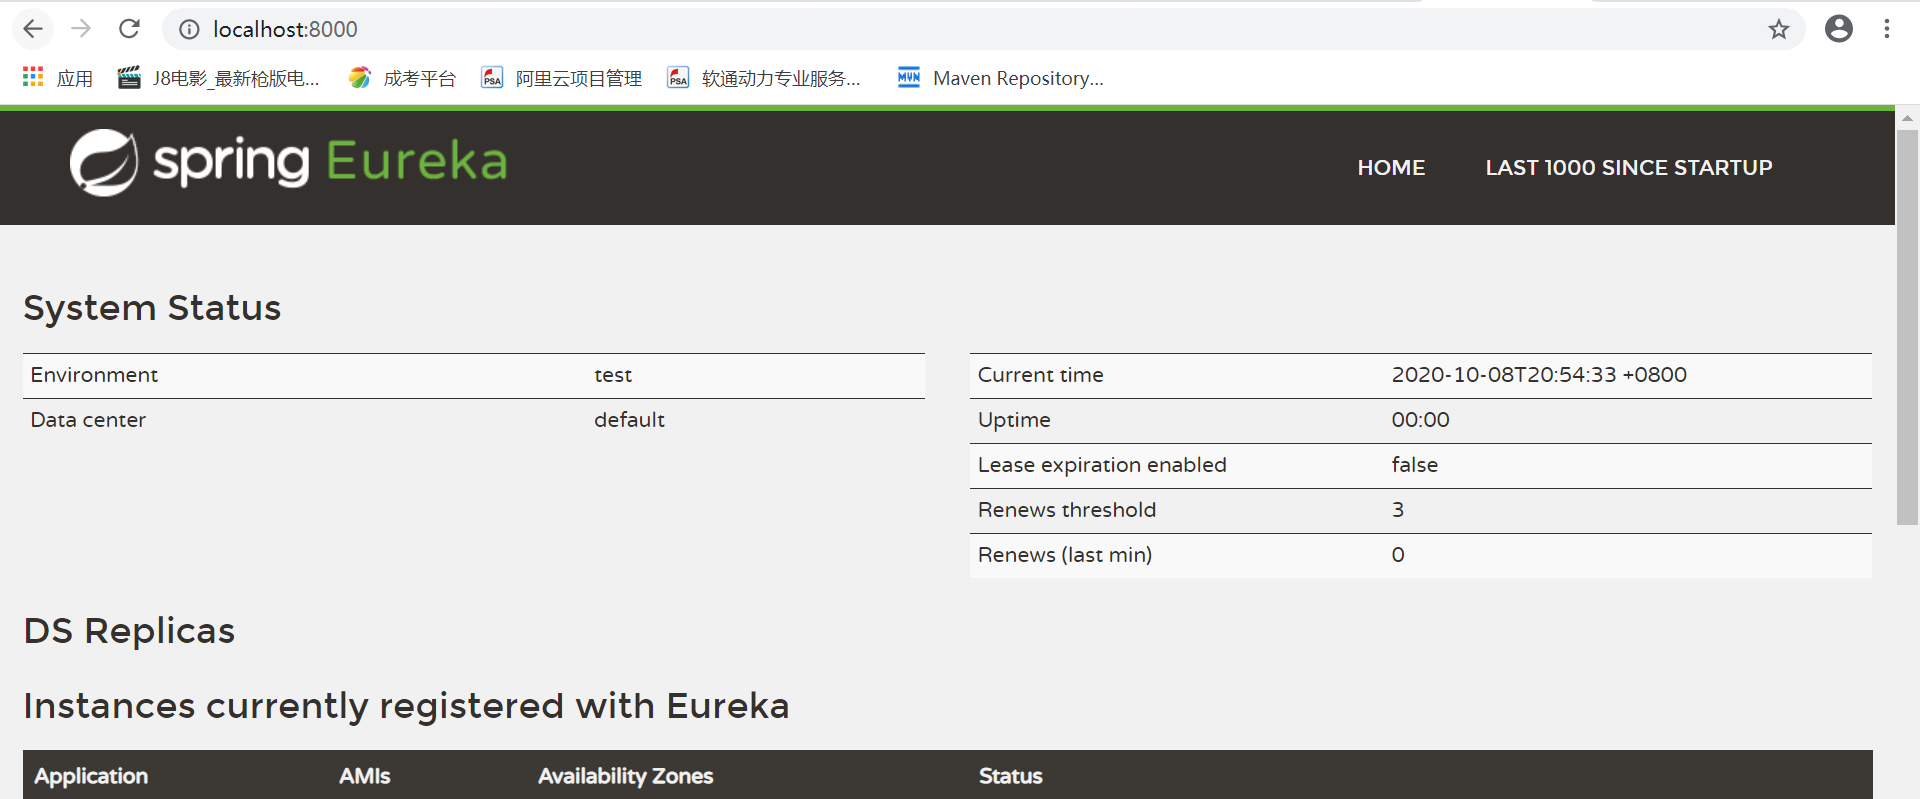Screen dimensions: 1920x799
Task: Click the "Renews threshold" label
Action: (x=1066, y=510)
